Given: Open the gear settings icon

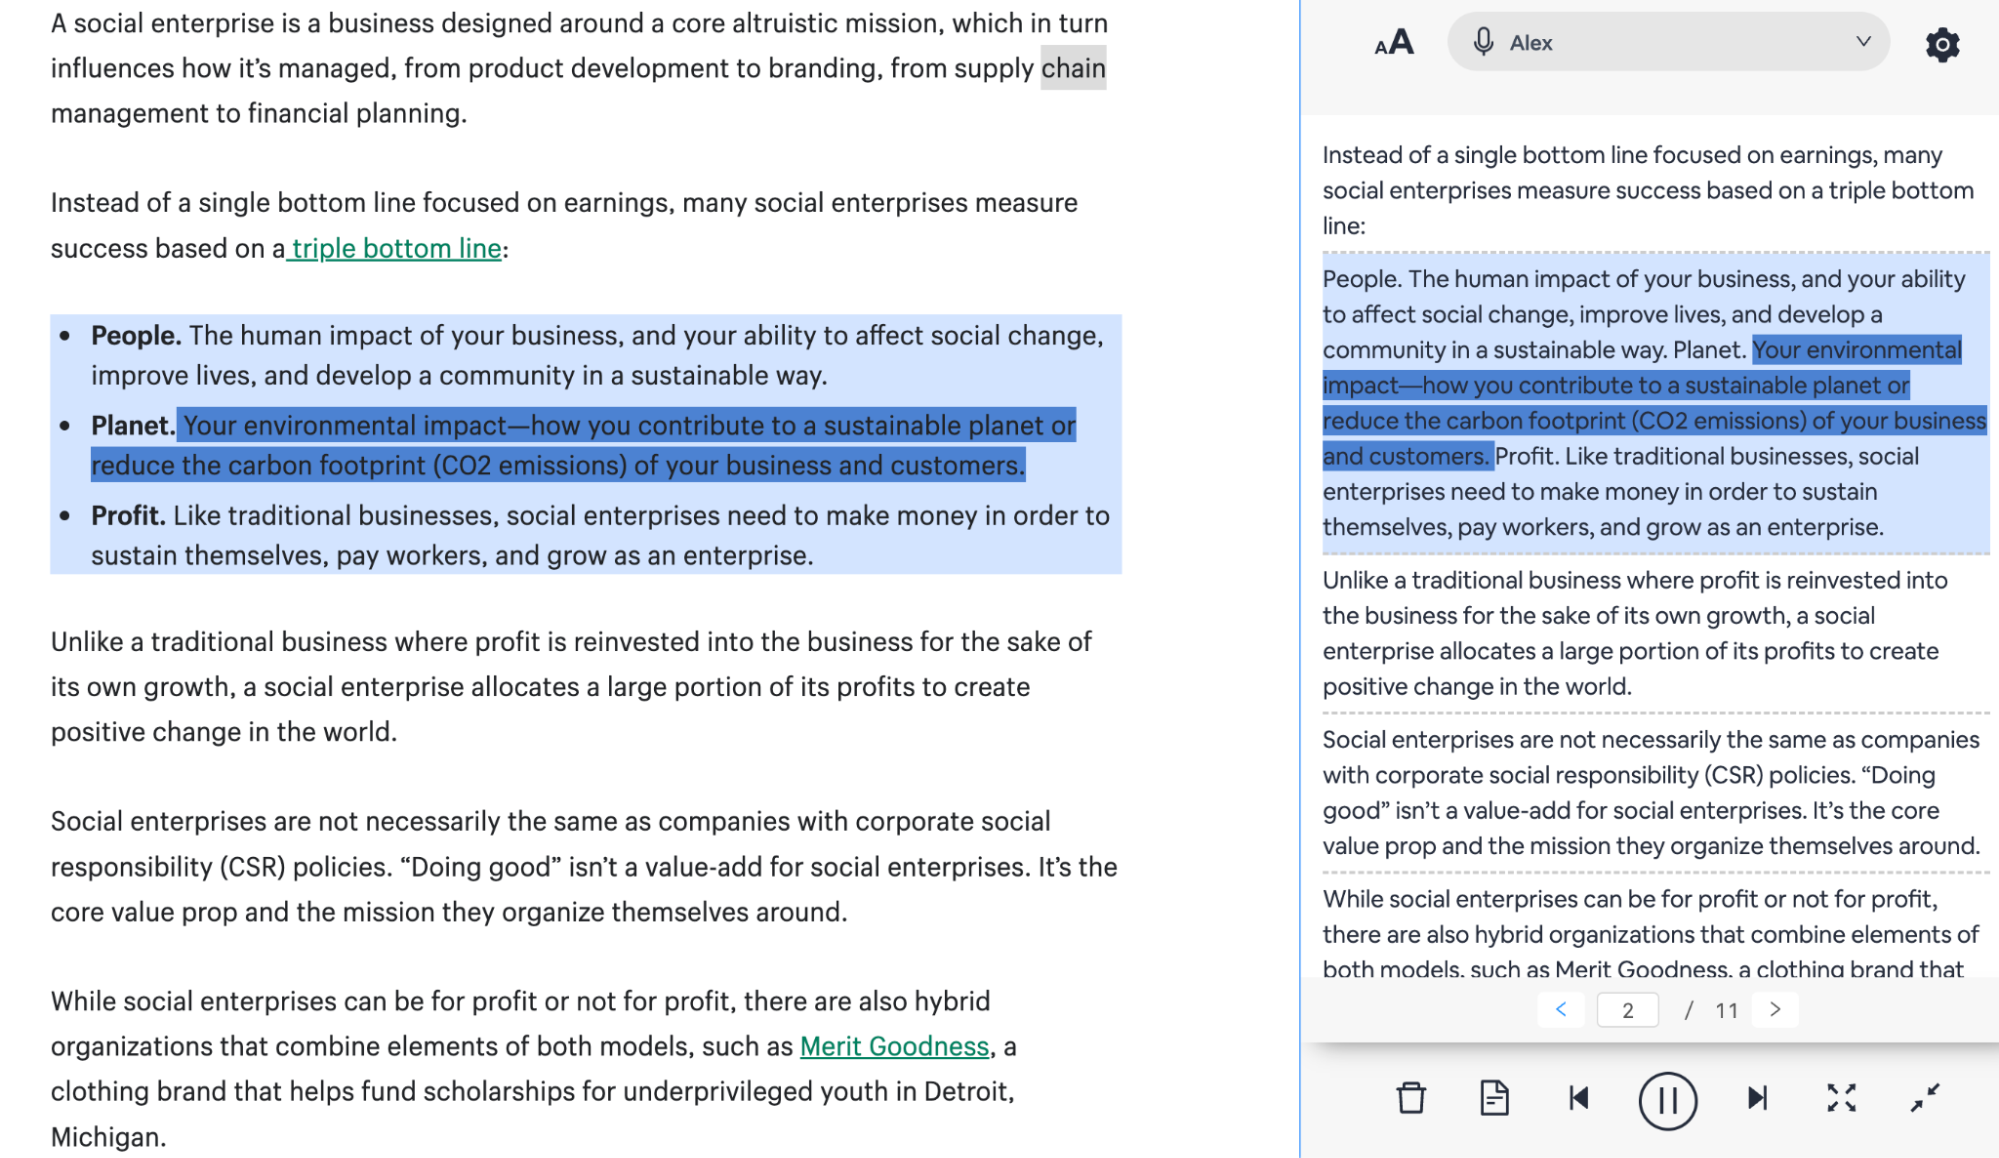Looking at the screenshot, I should 1942,44.
